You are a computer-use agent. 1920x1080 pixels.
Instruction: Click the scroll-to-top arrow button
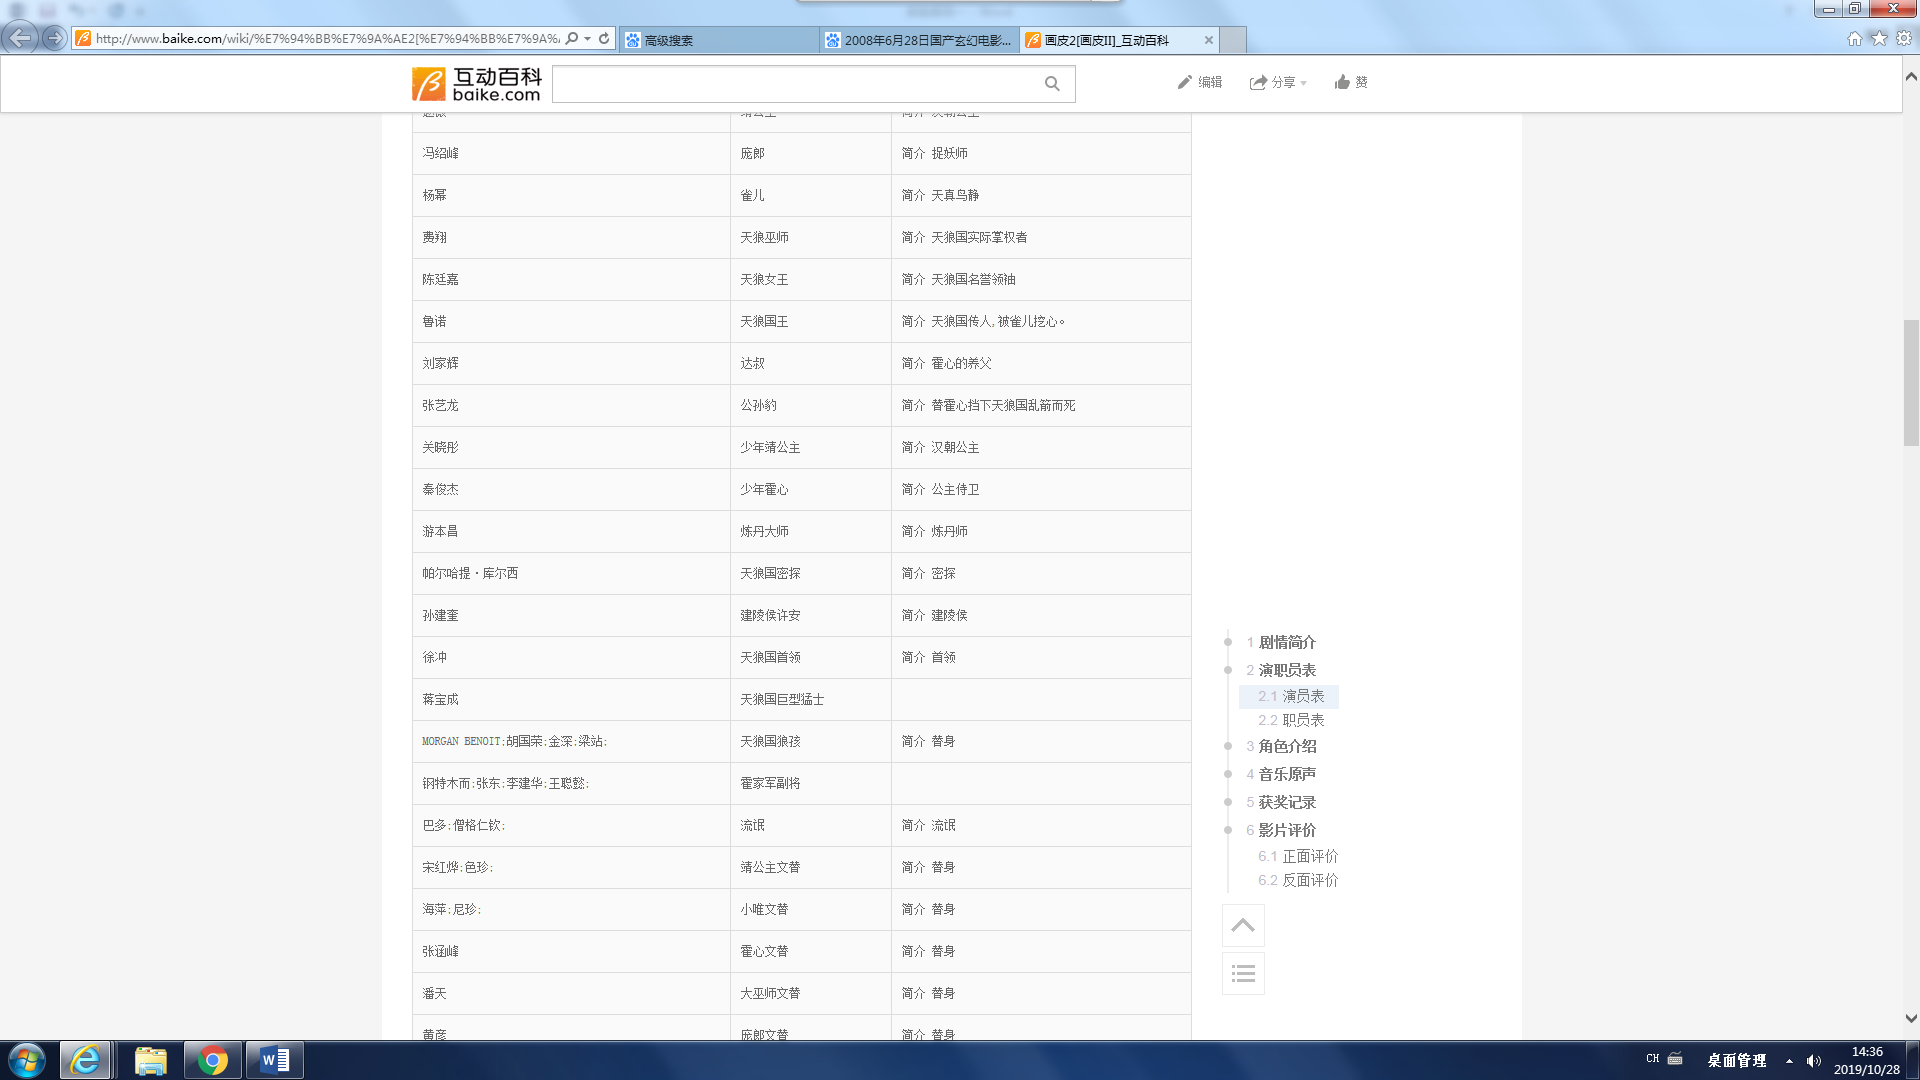point(1243,925)
